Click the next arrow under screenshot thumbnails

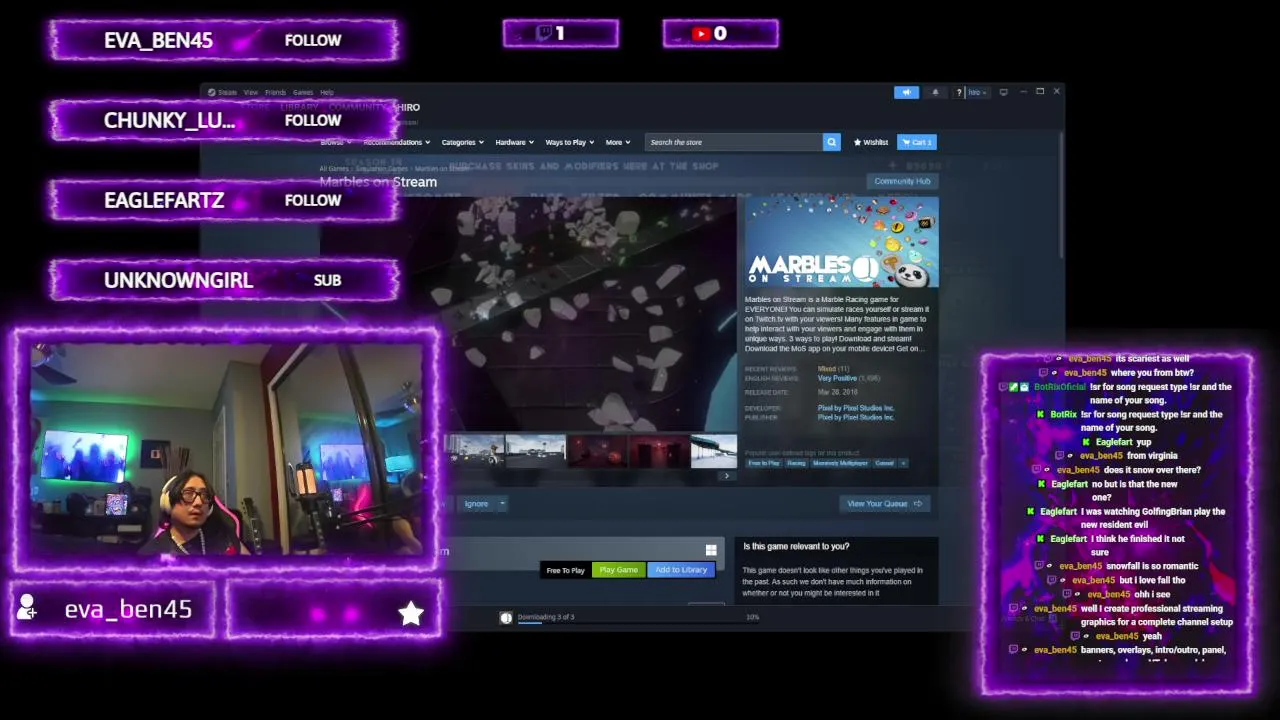click(727, 475)
